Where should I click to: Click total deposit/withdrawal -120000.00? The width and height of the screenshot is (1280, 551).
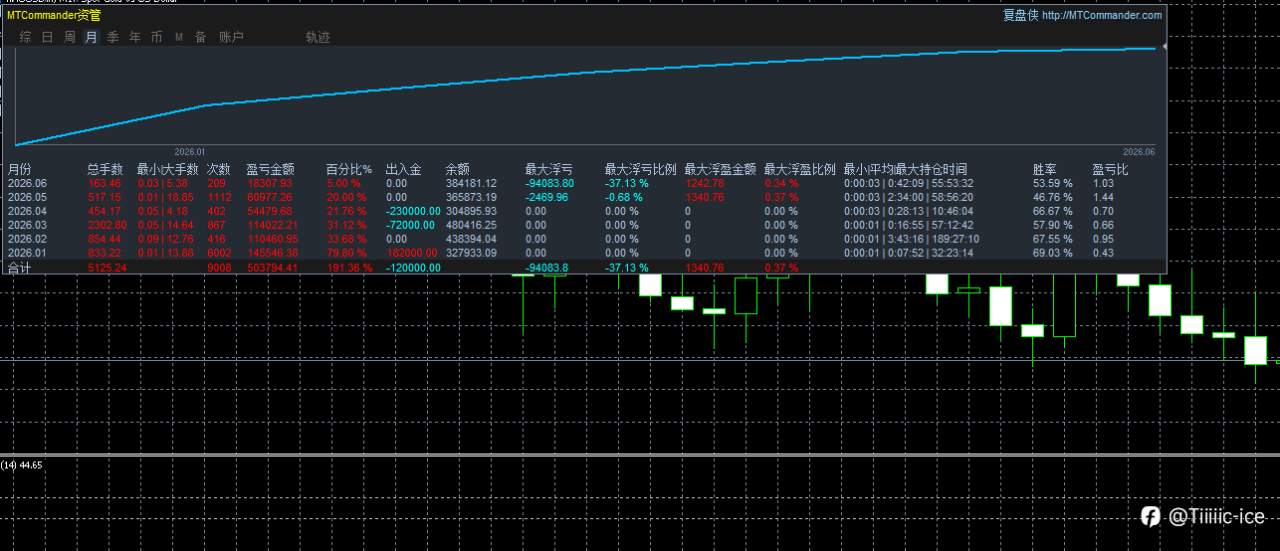(x=413, y=268)
